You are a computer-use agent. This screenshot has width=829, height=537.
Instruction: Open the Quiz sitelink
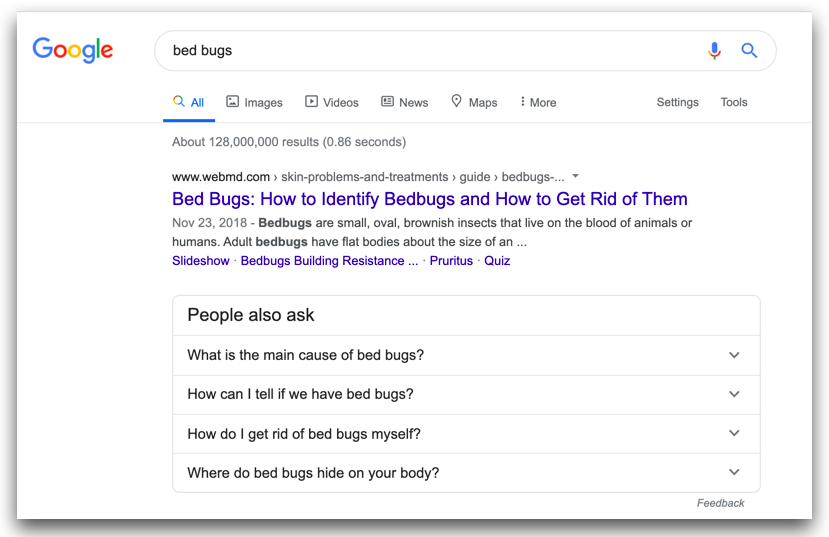coord(497,261)
